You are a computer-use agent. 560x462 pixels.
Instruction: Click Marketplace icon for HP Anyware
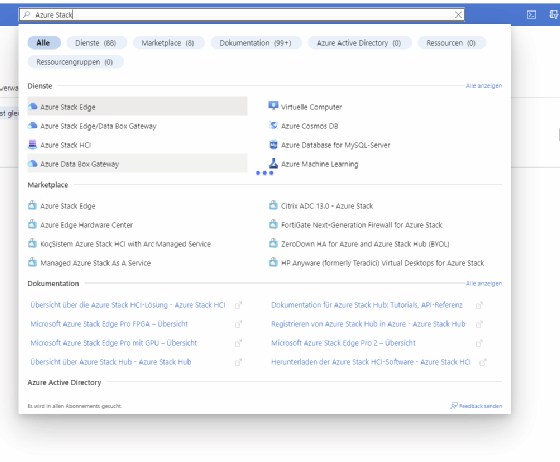pos(273,262)
